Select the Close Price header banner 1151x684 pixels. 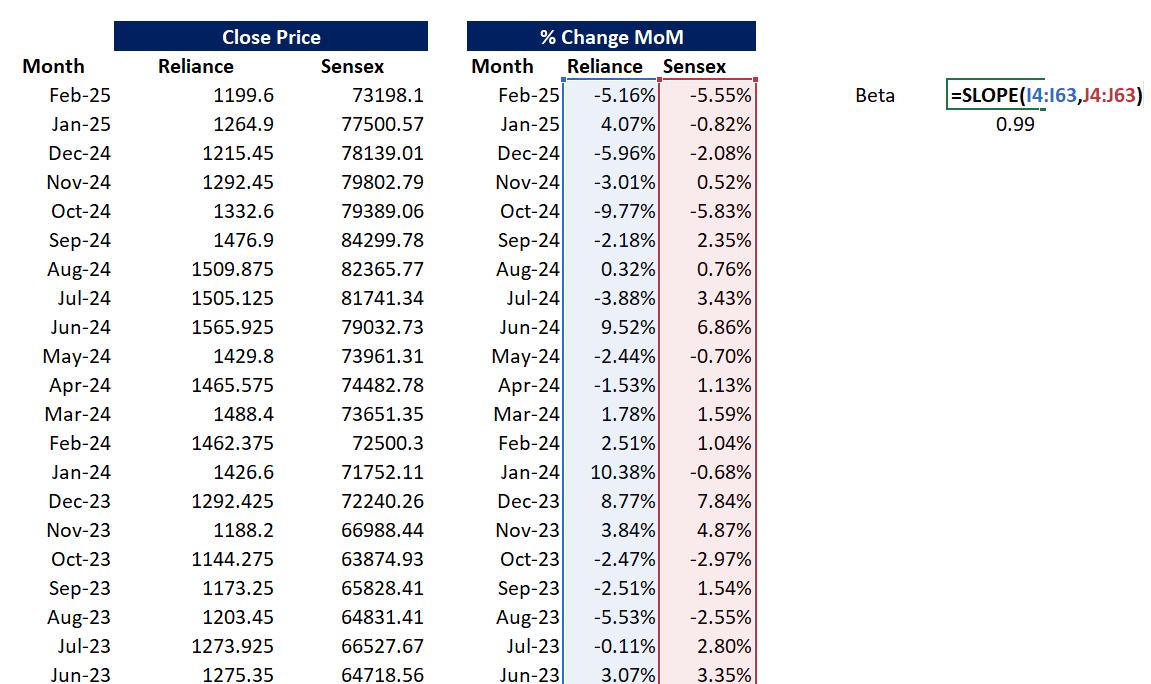click(x=271, y=37)
